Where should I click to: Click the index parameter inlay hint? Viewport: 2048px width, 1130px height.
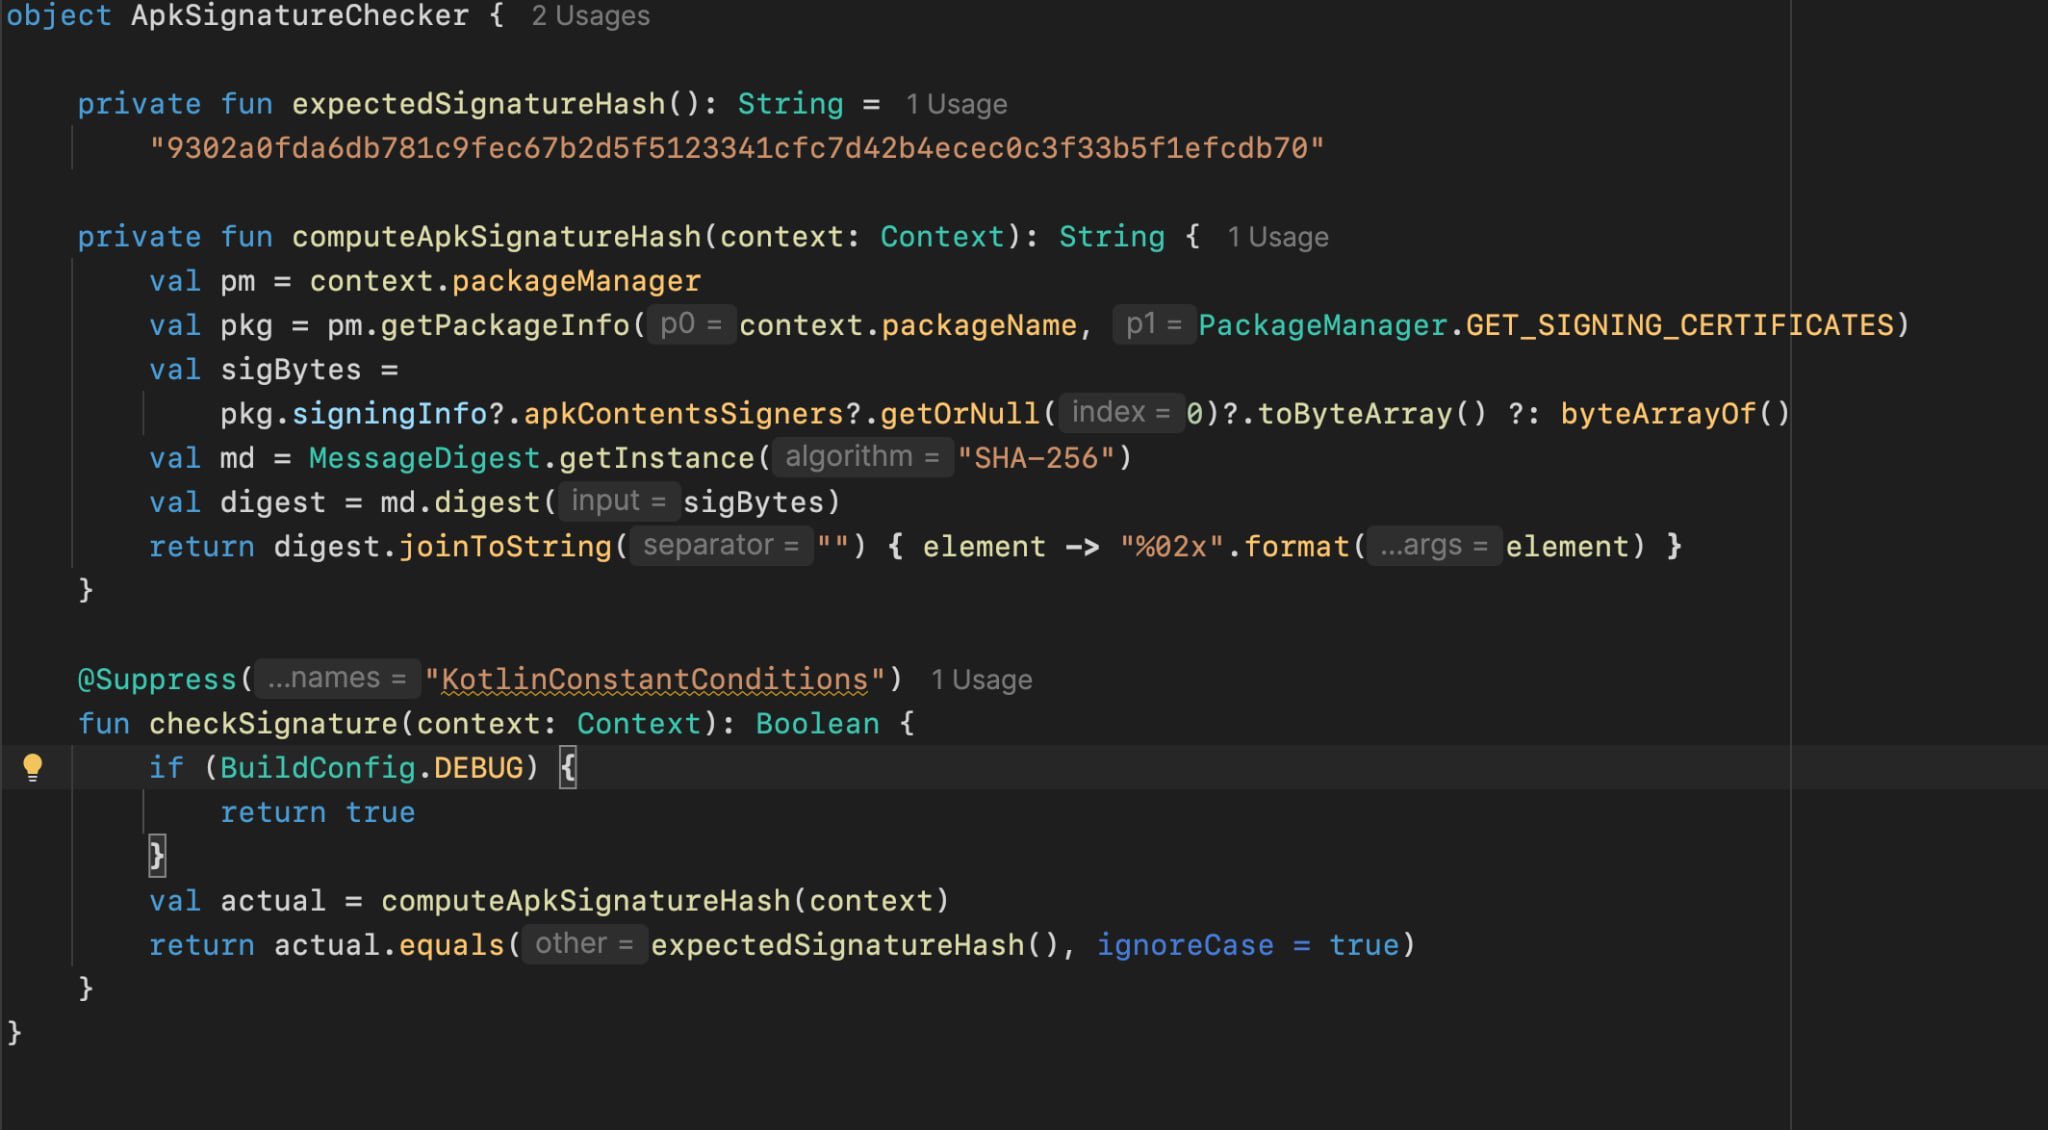coord(1120,412)
